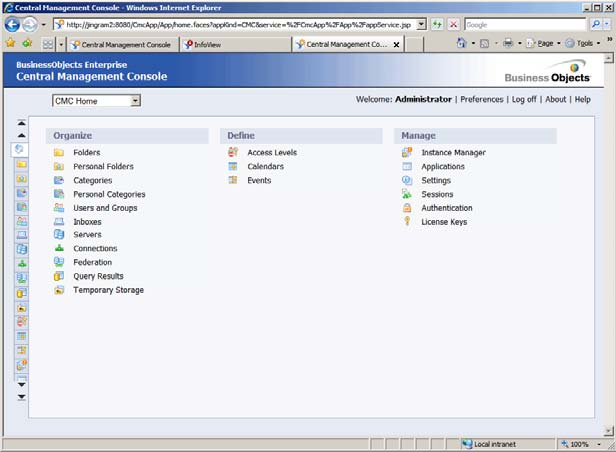Click the Home icon in IE toolbar

point(462,43)
